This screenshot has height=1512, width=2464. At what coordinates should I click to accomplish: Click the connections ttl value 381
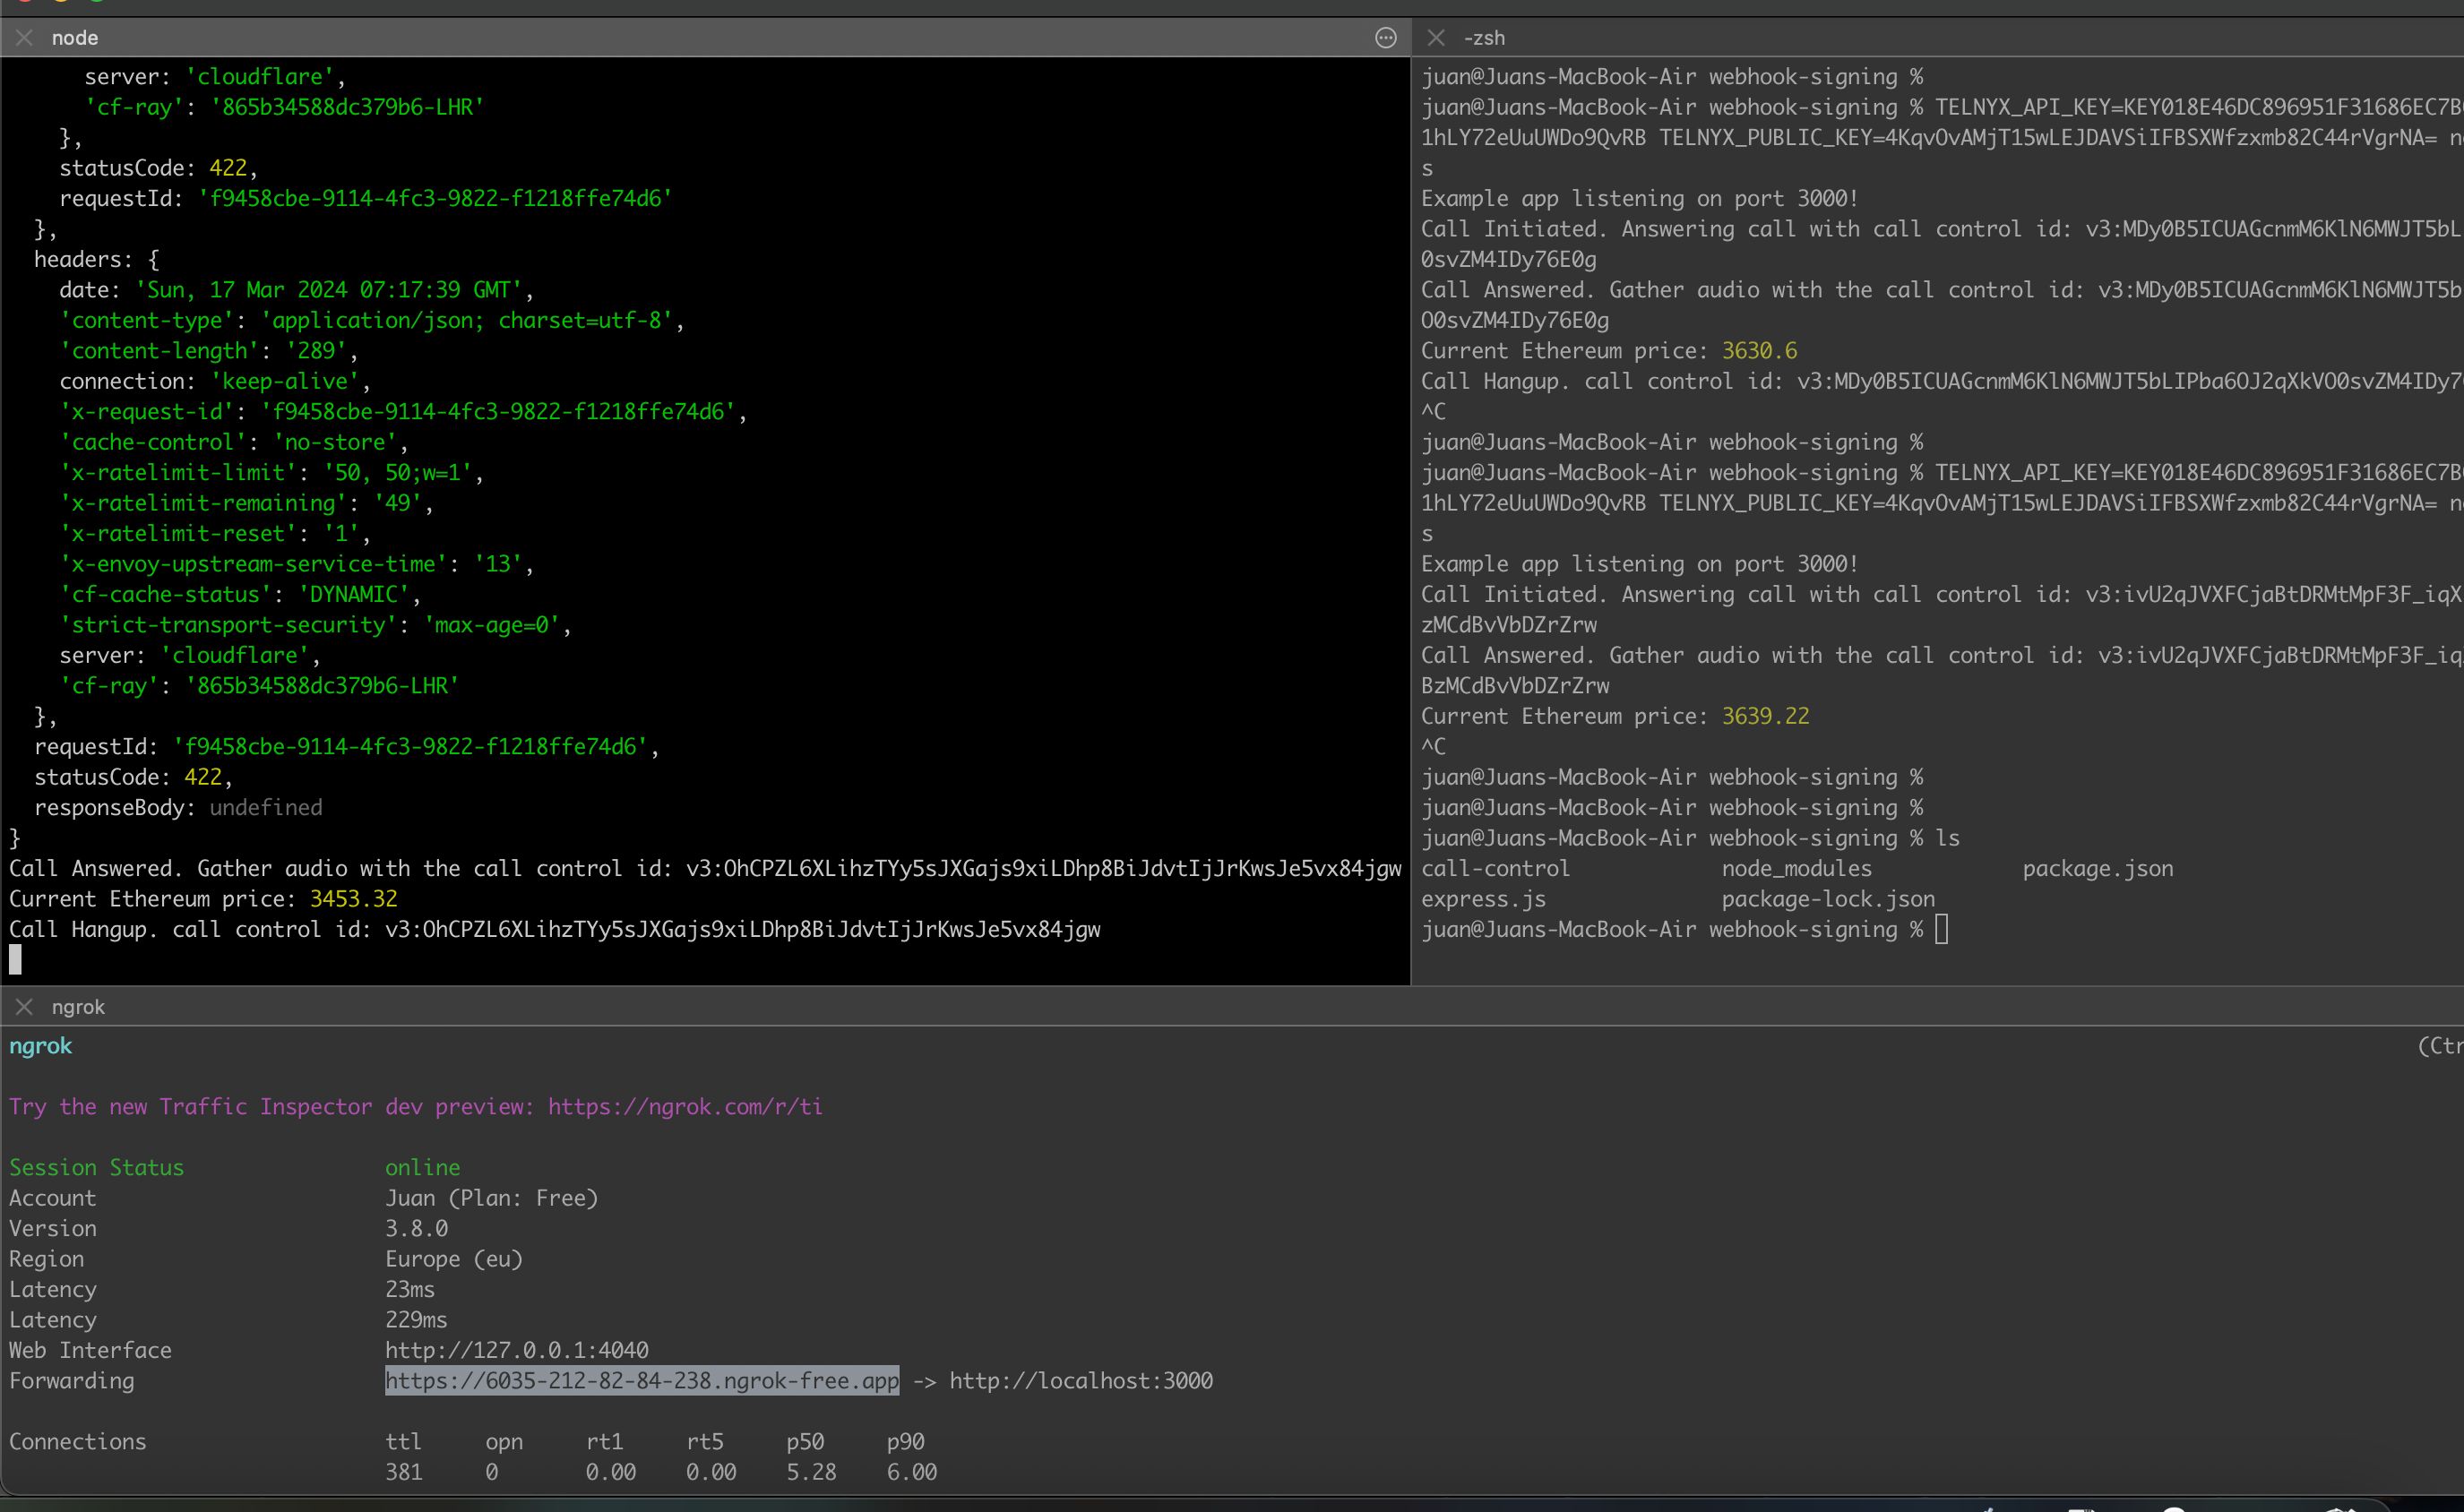pyautogui.click(x=404, y=1472)
